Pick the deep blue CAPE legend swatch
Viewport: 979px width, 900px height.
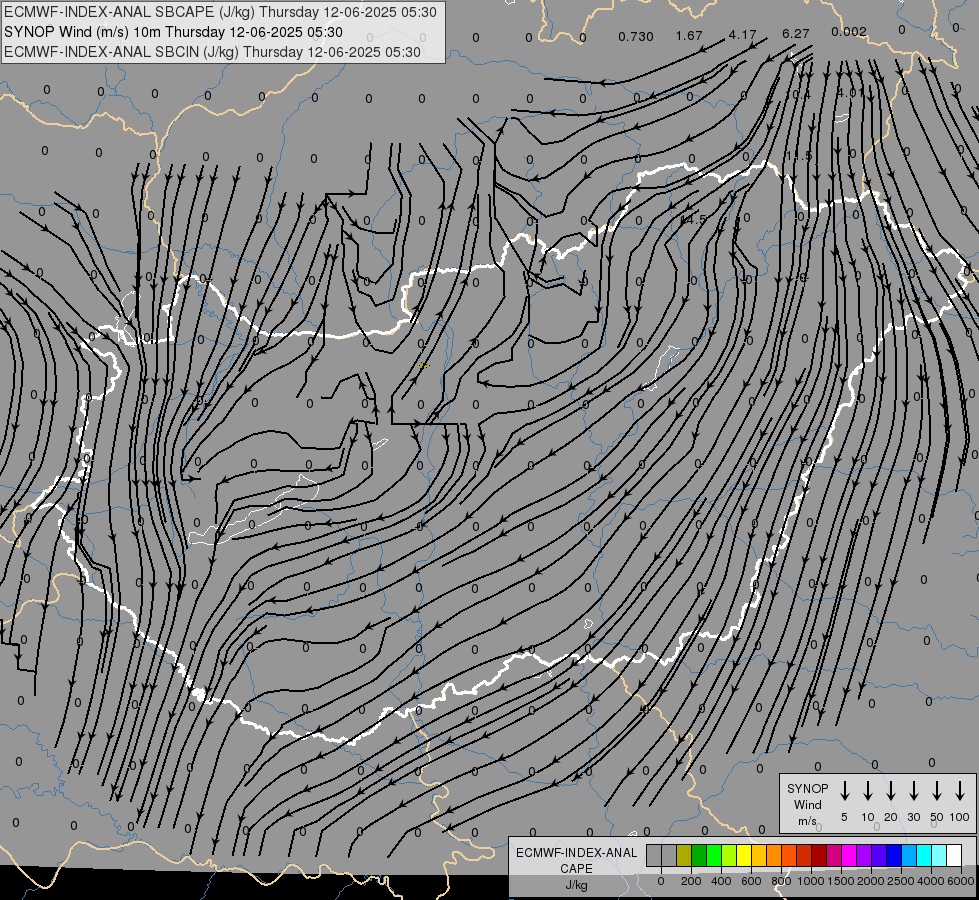tap(893, 855)
